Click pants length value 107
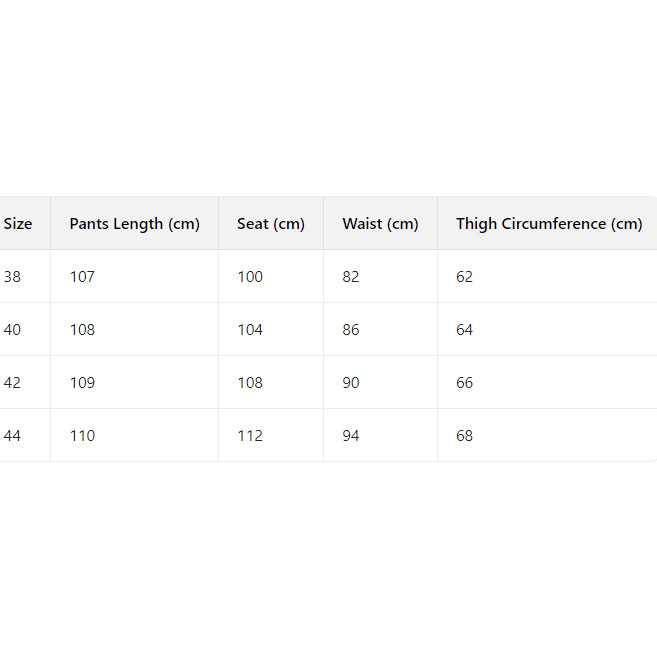 pyautogui.click(x=82, y=277)
